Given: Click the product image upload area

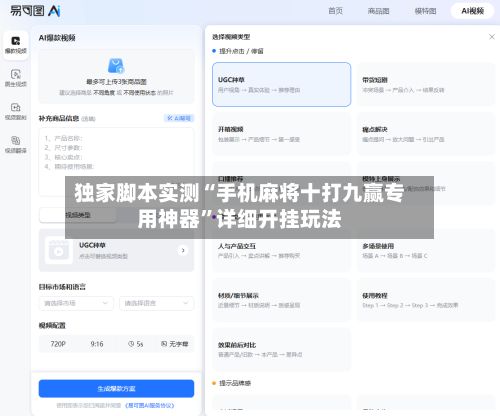Looking at the screenshot, I should pos(116,76).
